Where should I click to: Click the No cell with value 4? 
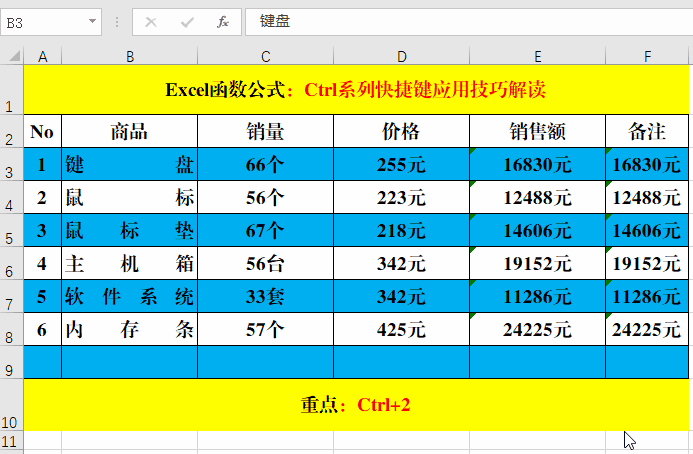(x=42, y=263)
